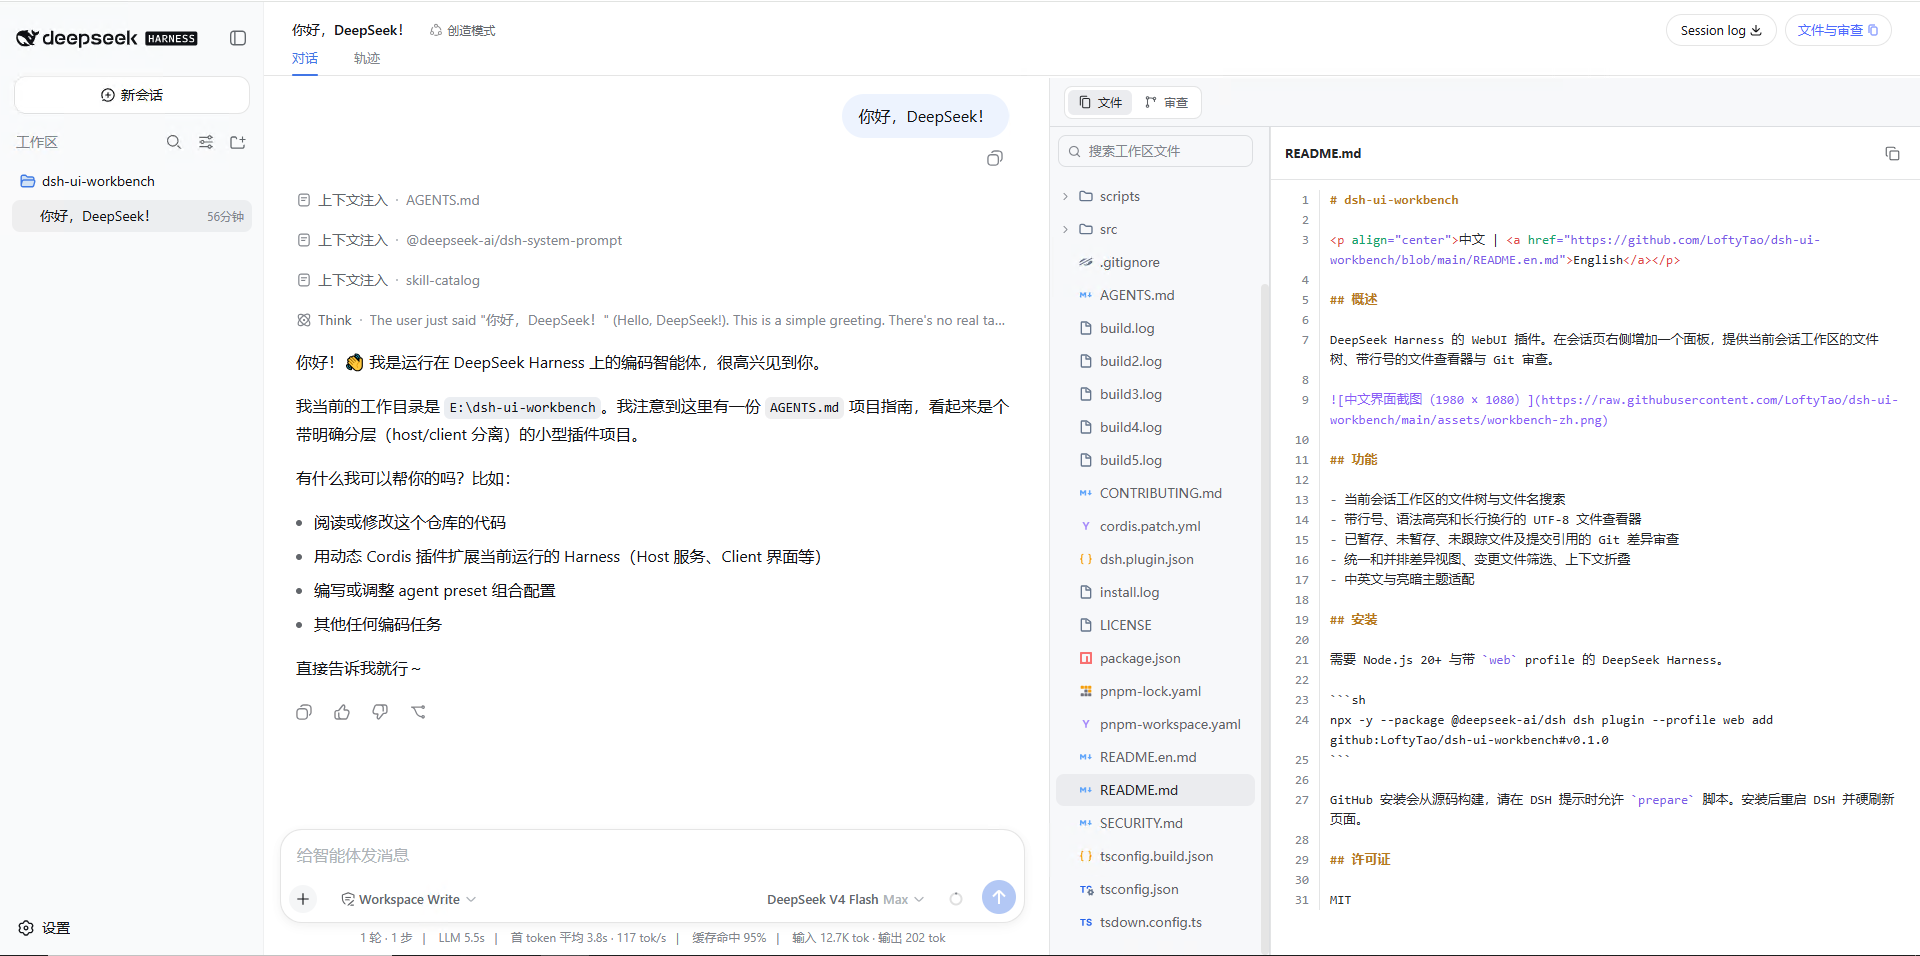This screenshot has width=1920, height=956.
Task: Open the build.log file
Action: point(1155,328)
